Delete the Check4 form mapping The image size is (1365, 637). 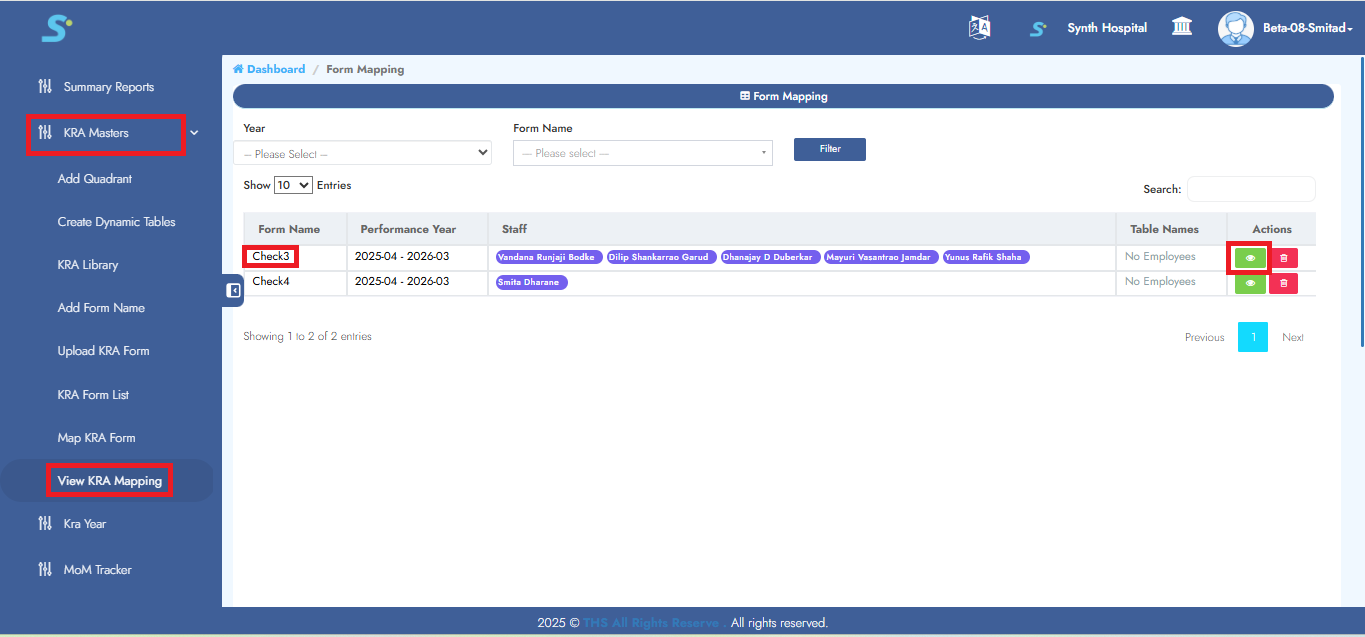(x=1284, y=283)
